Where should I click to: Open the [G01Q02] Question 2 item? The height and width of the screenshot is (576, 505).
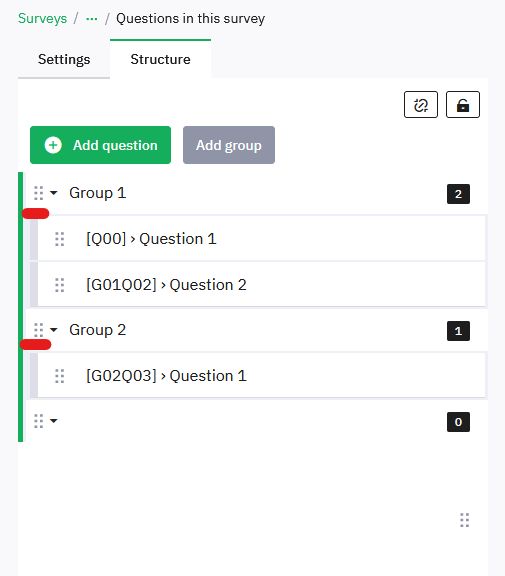pos(261,285)
